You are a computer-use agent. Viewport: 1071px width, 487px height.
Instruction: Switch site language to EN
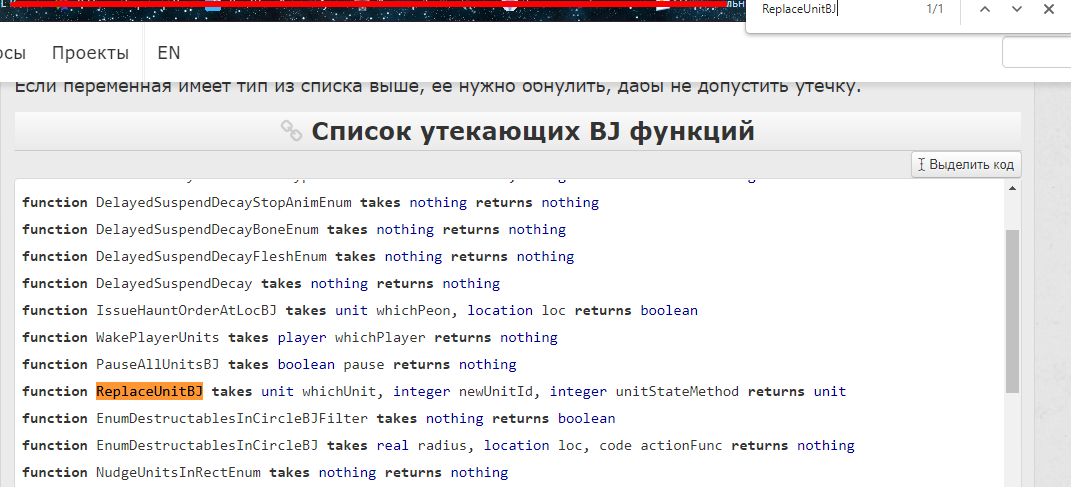tap(169, 53)
